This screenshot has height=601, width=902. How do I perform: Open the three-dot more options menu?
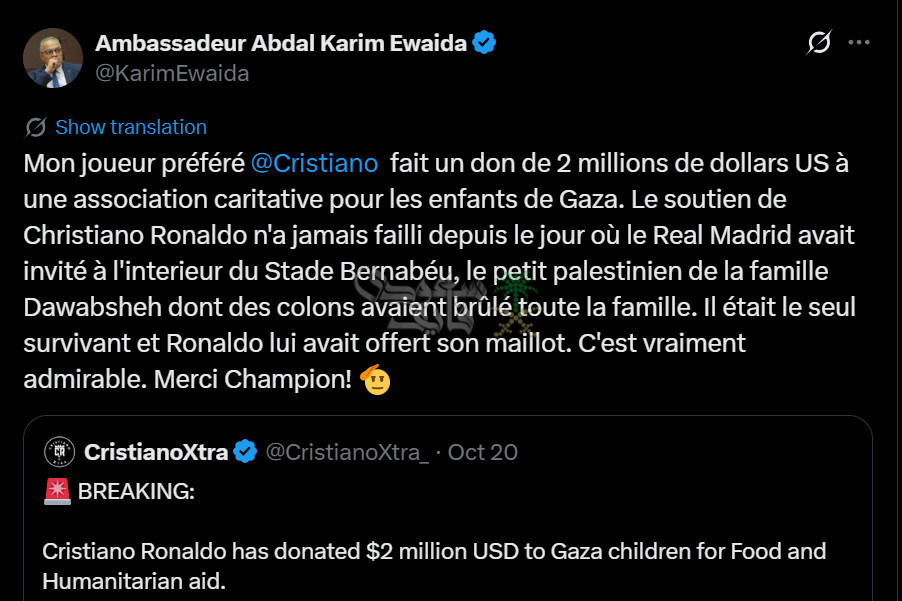tap(858, 43)
